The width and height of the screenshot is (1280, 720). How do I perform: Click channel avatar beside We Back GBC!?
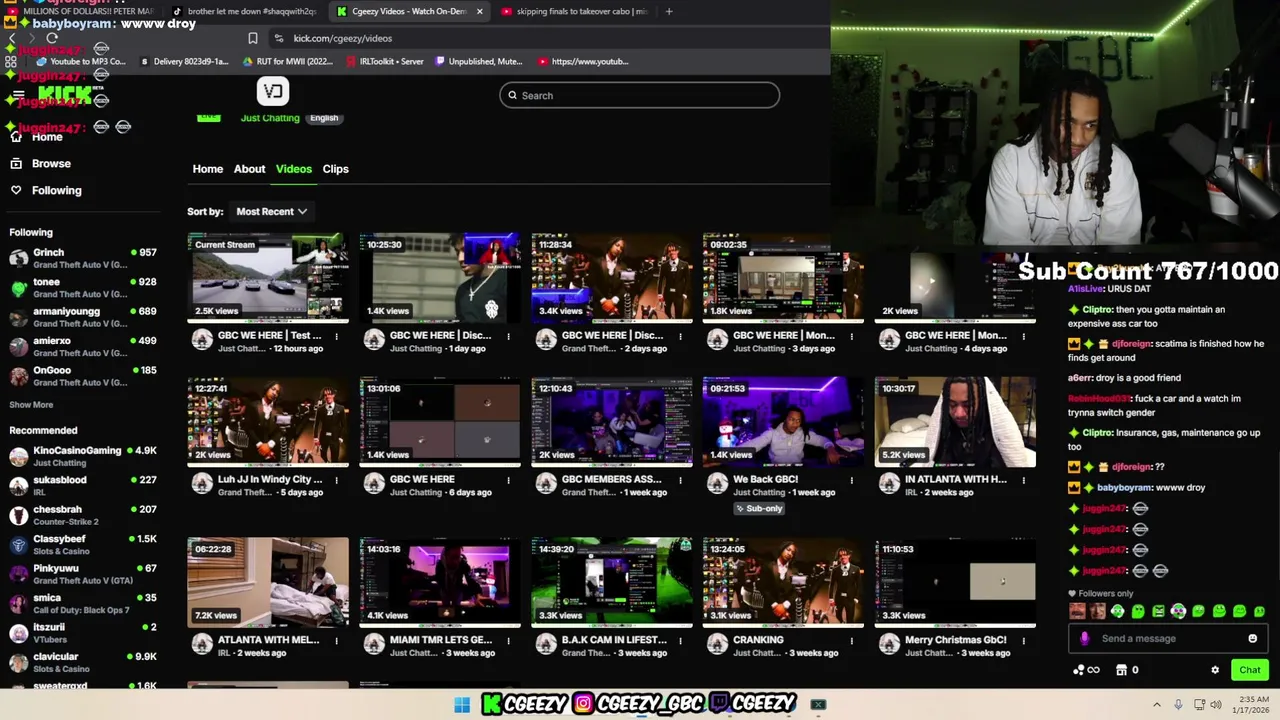(717, 484)
